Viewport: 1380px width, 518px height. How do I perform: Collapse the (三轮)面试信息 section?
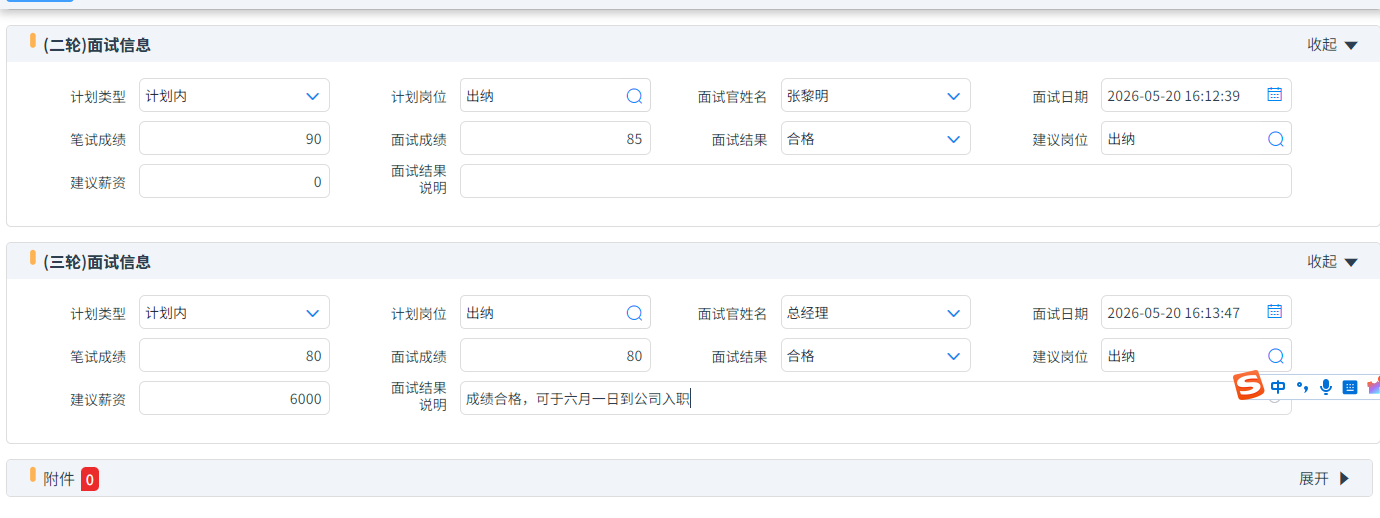[1332, 262]
